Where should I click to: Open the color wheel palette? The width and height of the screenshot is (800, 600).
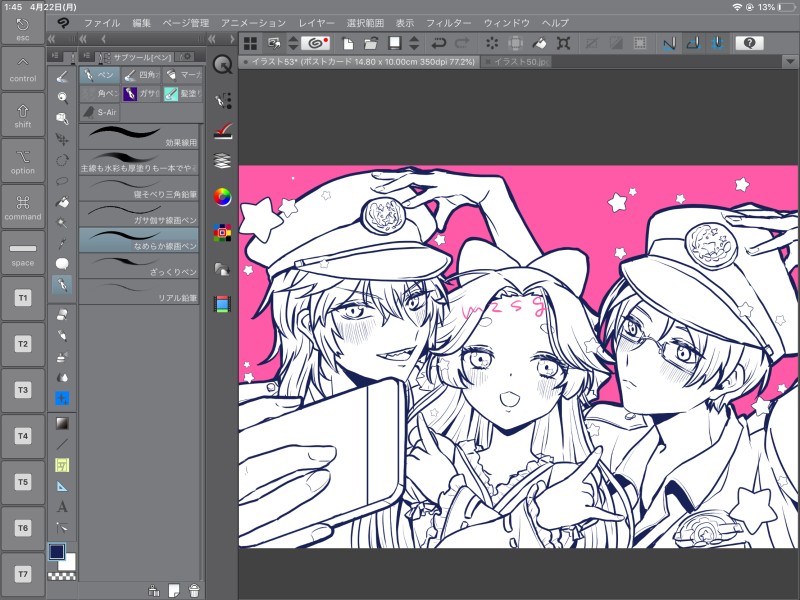click(x=223, y=197)
